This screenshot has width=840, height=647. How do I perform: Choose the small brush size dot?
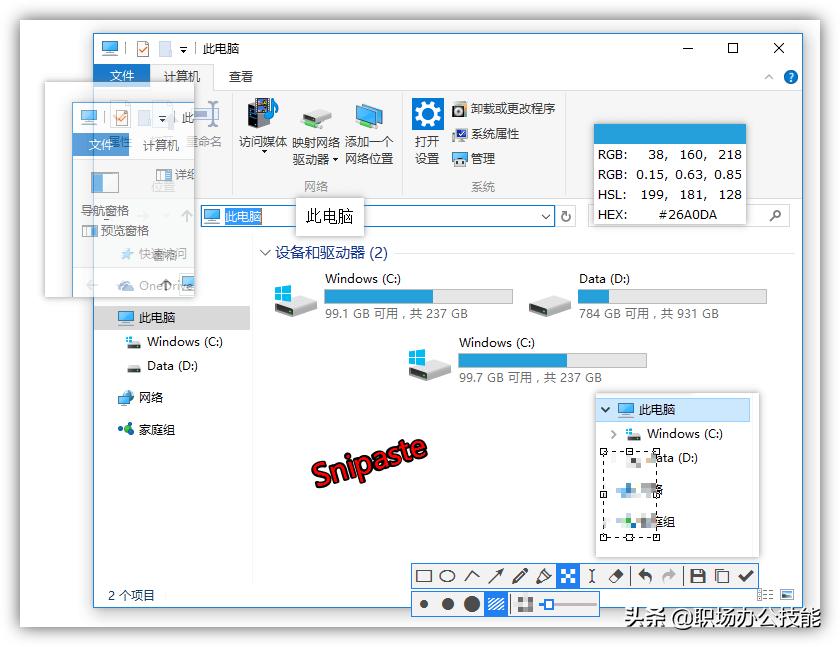[x=424, y=605]
